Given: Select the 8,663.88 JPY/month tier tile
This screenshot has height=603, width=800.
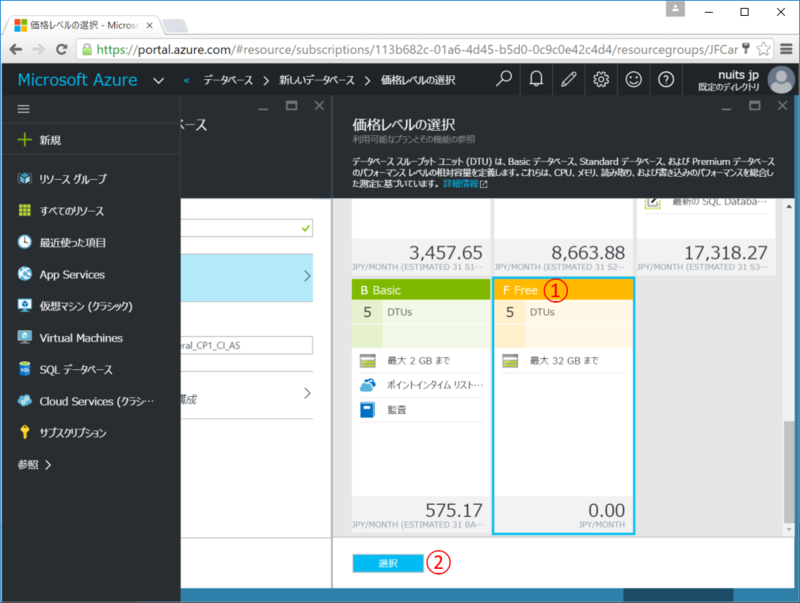Looking at the screenshot, I should tap(563, 237).
